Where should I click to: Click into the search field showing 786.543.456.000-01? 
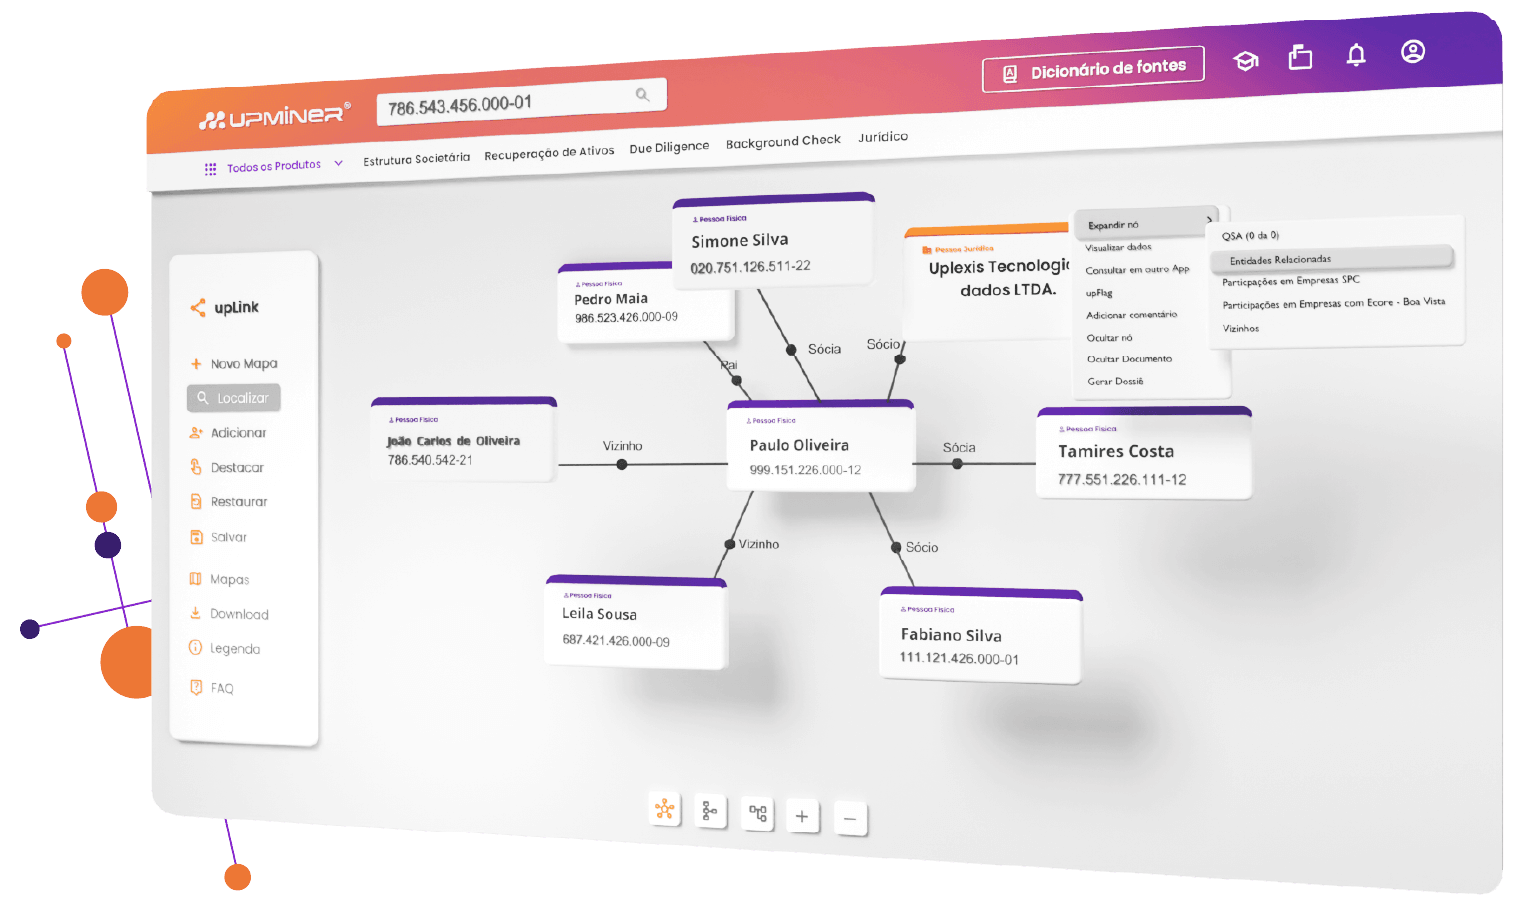coord(520,102)
